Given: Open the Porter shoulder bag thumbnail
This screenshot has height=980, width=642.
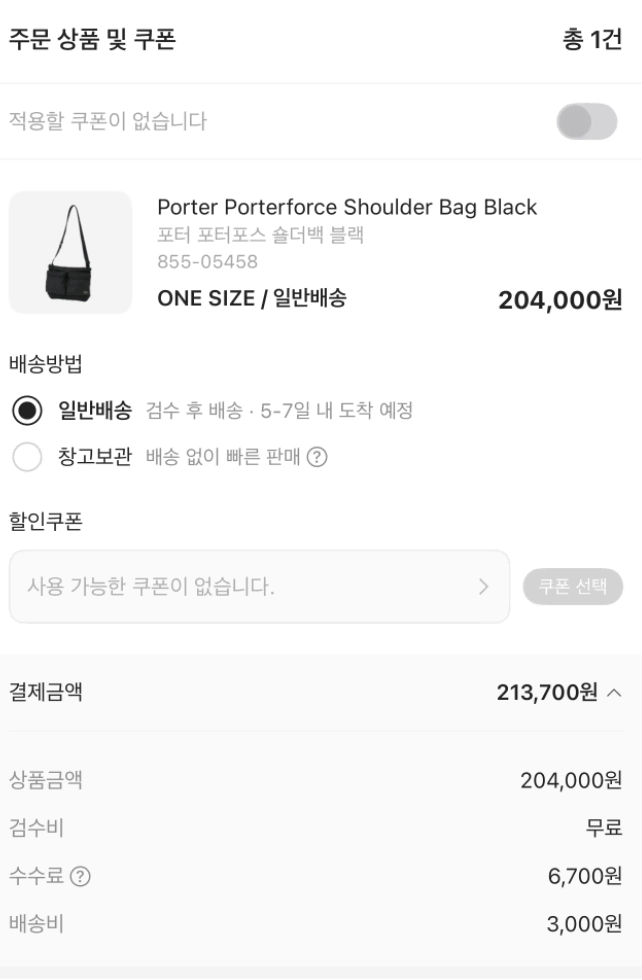Looking at the screenshot, I should click(71, 252).
